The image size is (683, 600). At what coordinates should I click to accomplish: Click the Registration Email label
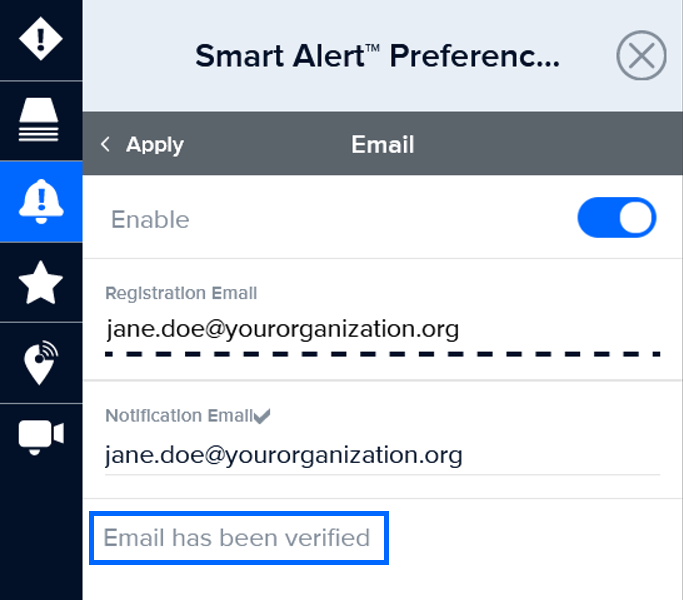coord(181,294)
